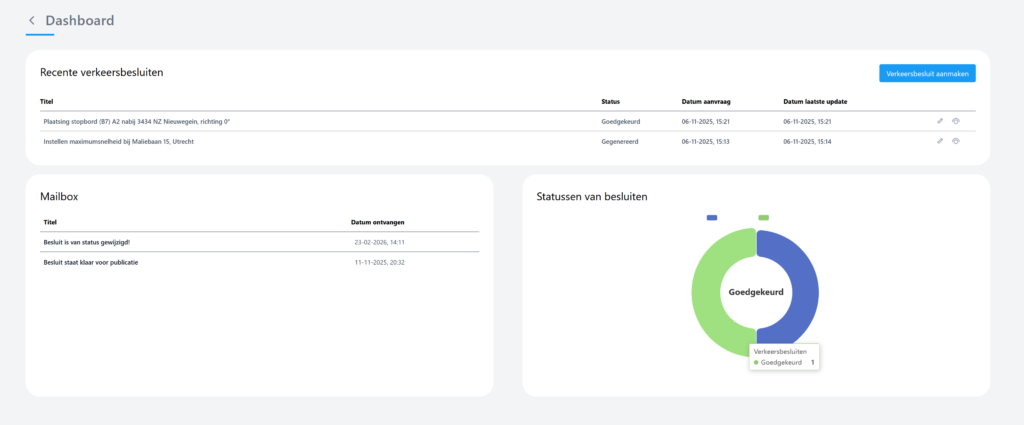Click the Goedgekeurd status cell
This screenshot has height=425, width=1024.
click(x=619, y=121)
